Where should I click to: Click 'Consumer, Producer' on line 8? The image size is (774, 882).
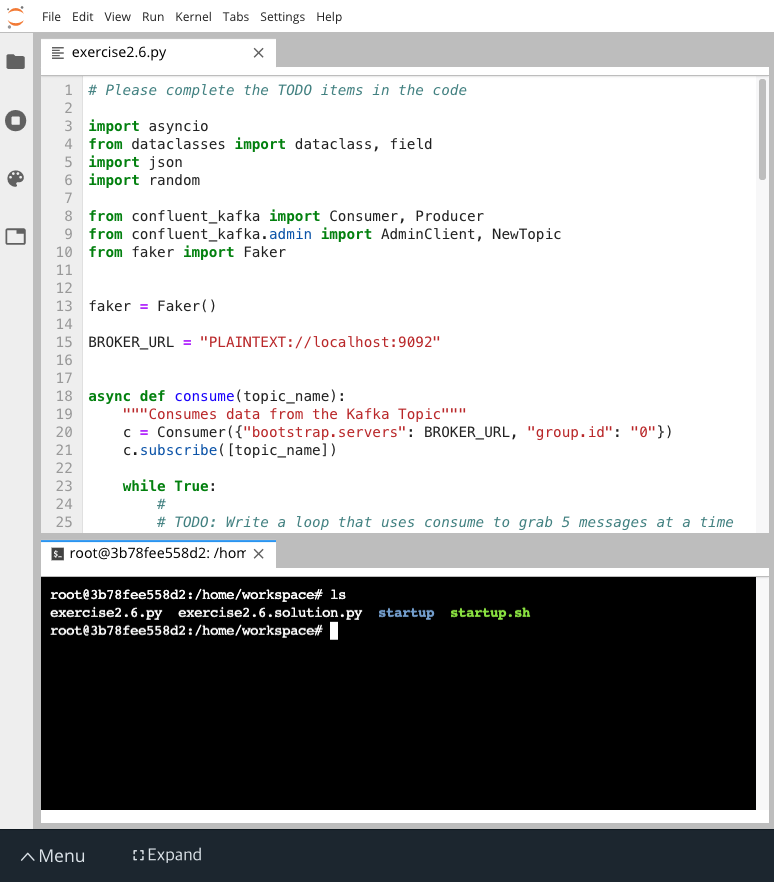406,216
